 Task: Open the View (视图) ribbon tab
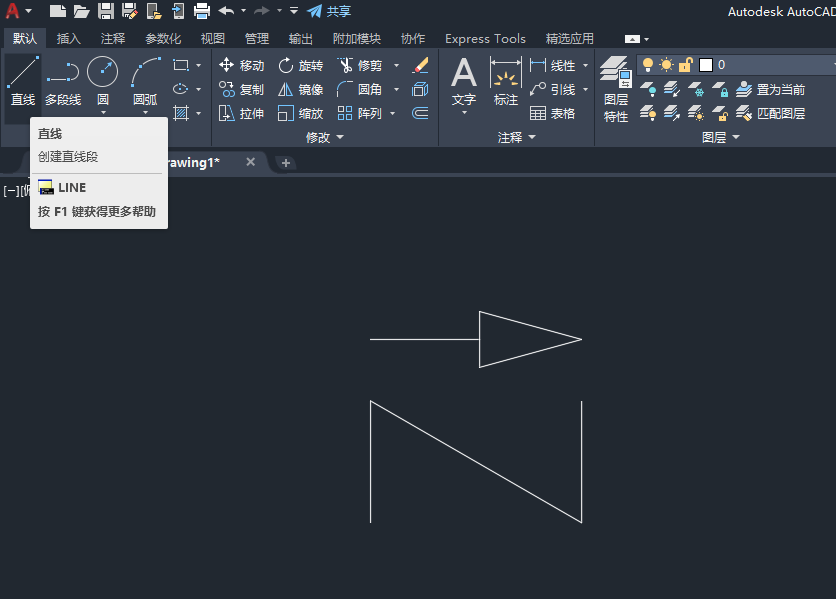[213, 38]
